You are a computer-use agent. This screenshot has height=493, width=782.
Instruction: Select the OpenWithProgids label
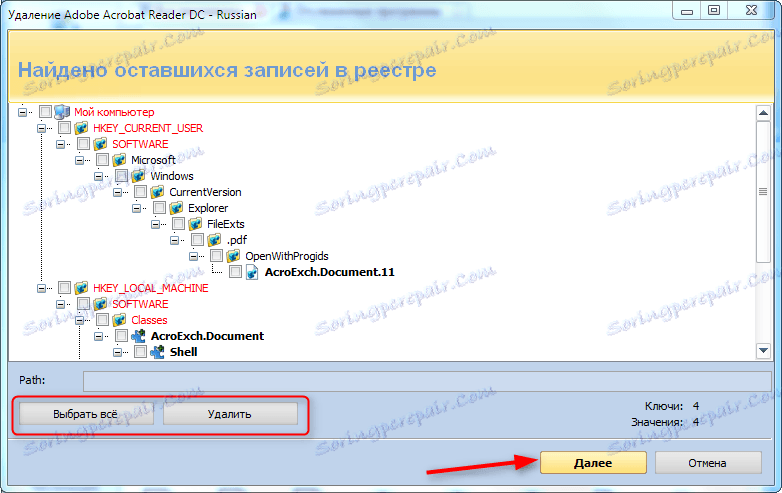click(287, 256)
